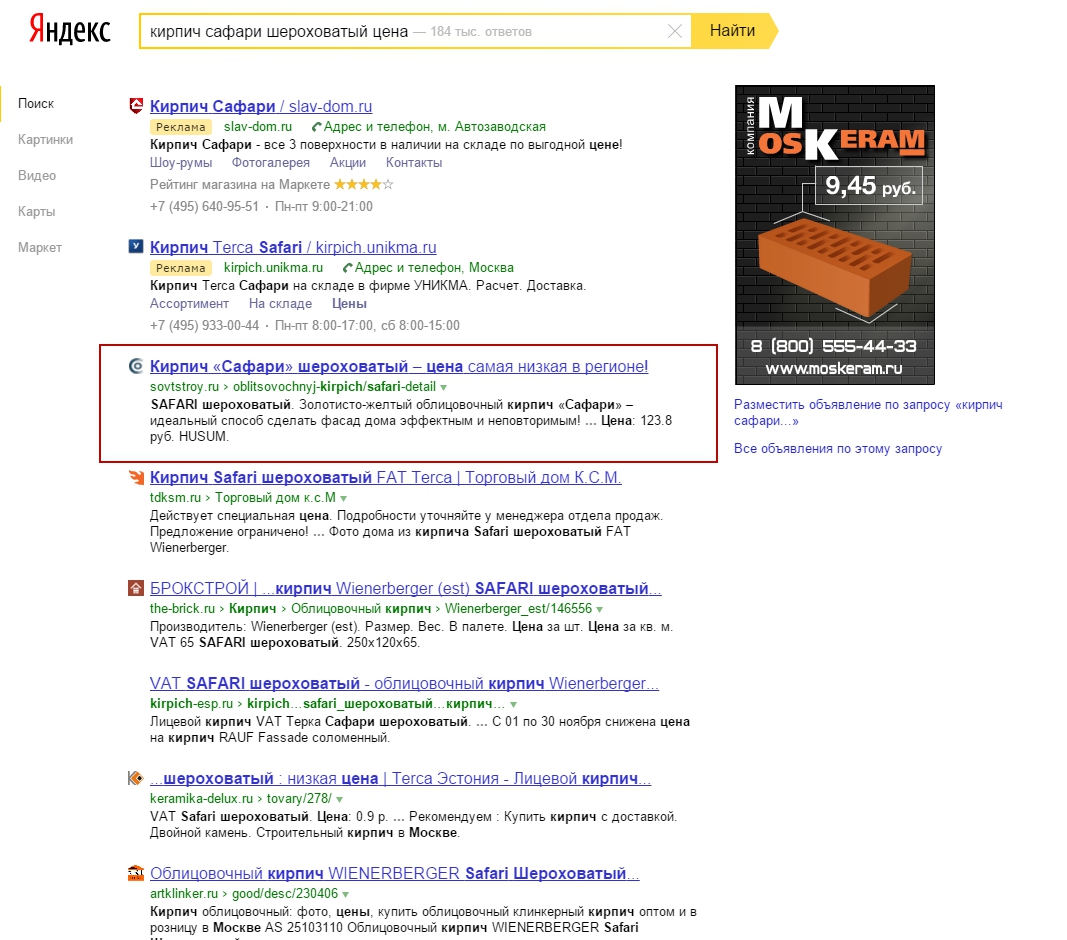Switch to Карты in sidebar
Image resolution: width=1067 pixels, height=940 pixels.
pyautogui.click(x=37, y=212)
